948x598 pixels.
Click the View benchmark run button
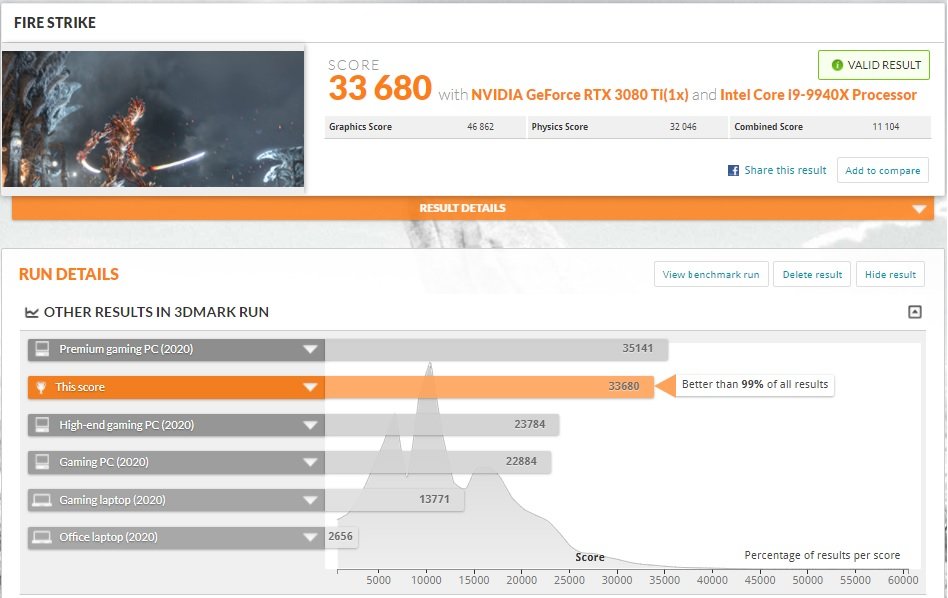(711, 275)
